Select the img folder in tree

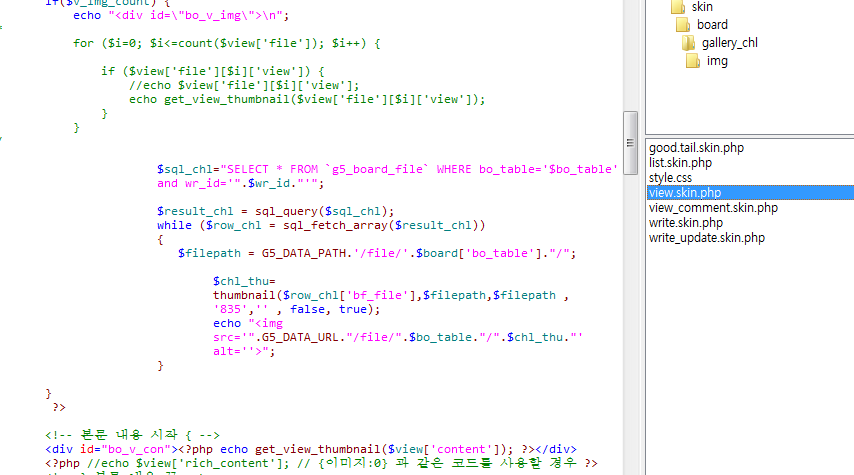(717, 61)
